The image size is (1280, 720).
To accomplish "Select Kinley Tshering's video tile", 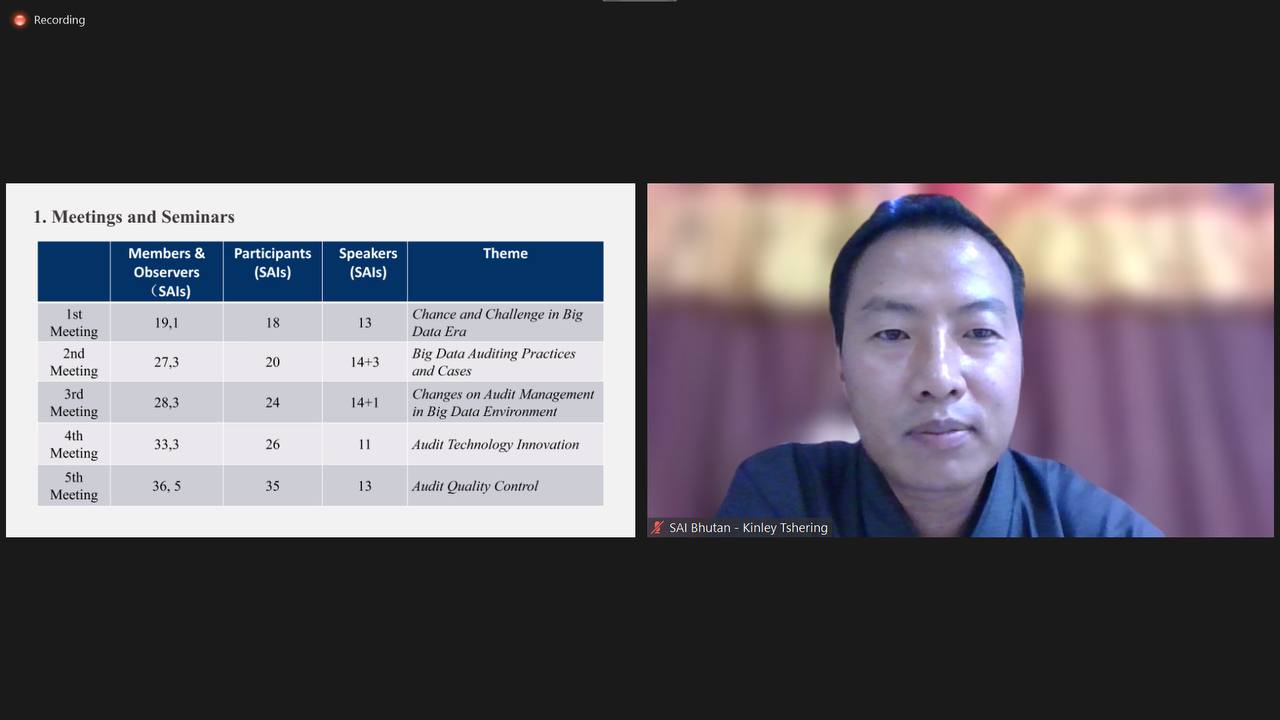I will (960, 360).
